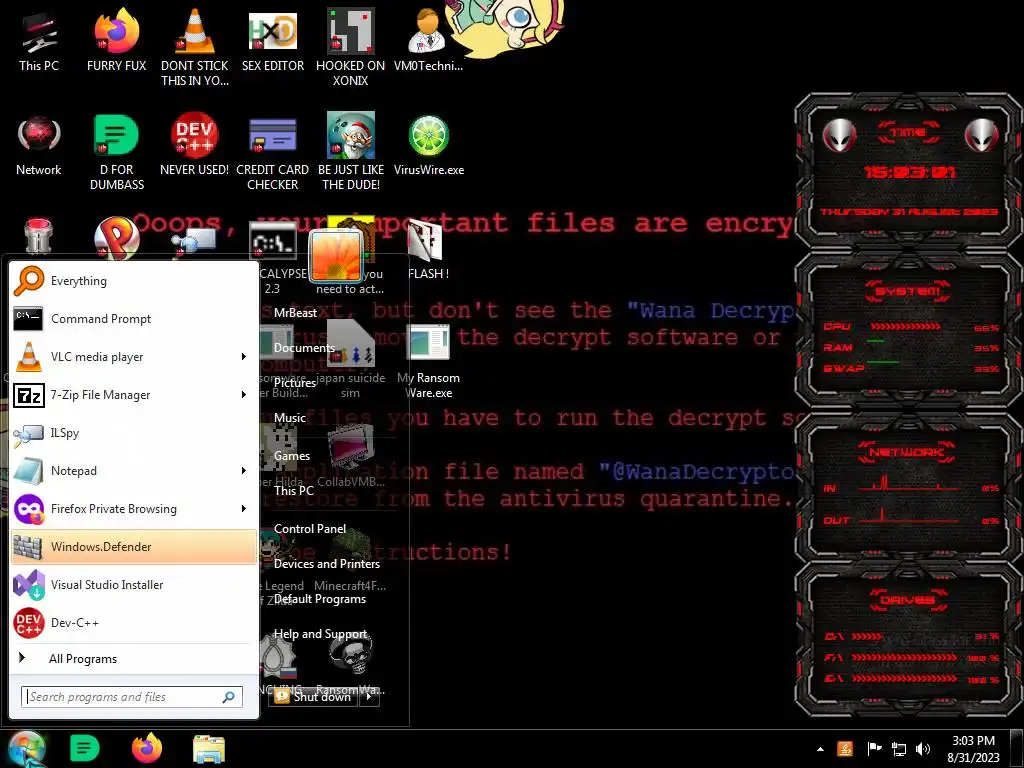The height and width of the screenshot is (768, 1024).
Task: Select the D FOR DUMBASS desktop icon
Action: point(116,152)
